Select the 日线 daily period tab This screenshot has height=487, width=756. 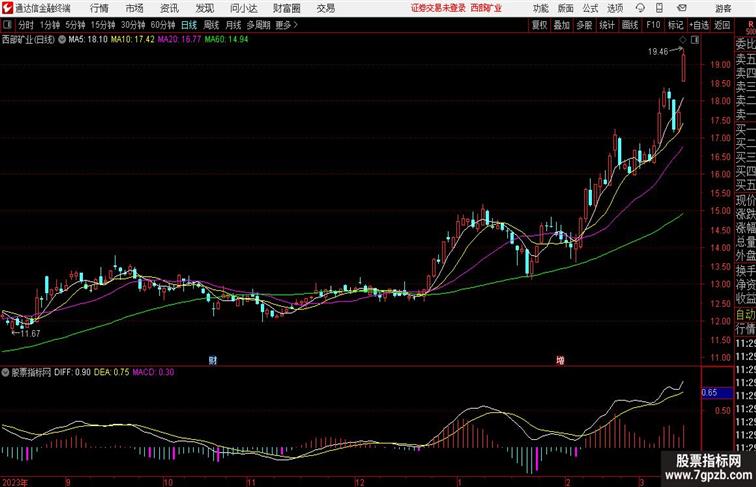click(x=189, y=25)
